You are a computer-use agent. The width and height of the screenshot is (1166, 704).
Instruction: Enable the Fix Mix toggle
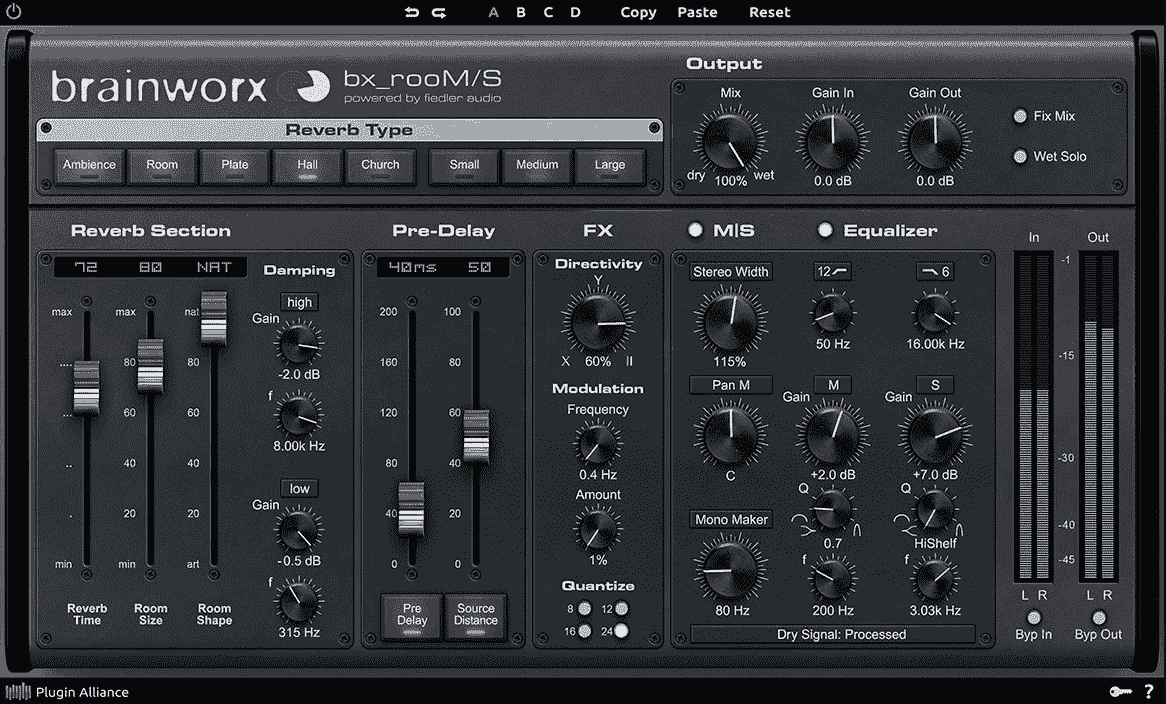(1021, 116)
